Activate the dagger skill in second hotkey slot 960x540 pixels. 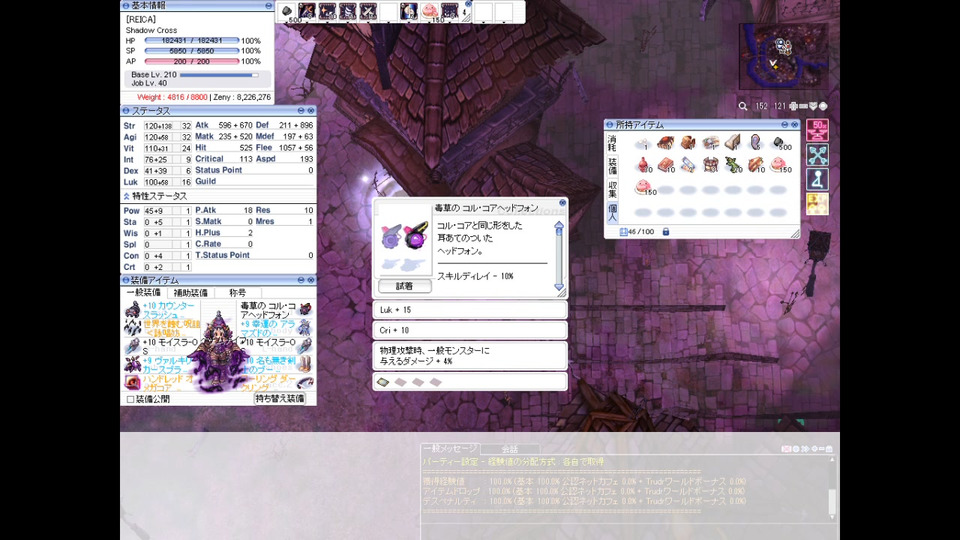307,11
